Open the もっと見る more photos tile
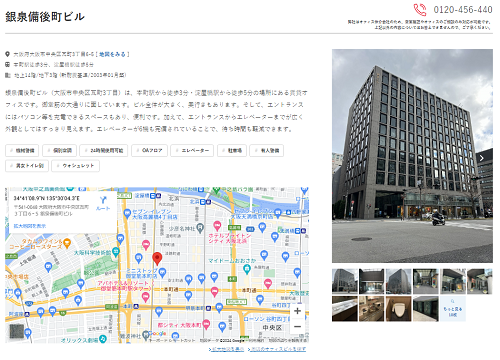 pyautogui.click(x=452, y=309)
